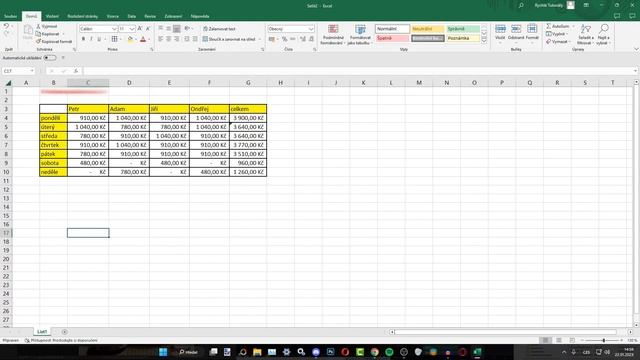Switch to Page Layout view in status bar

tap(559, 340)
